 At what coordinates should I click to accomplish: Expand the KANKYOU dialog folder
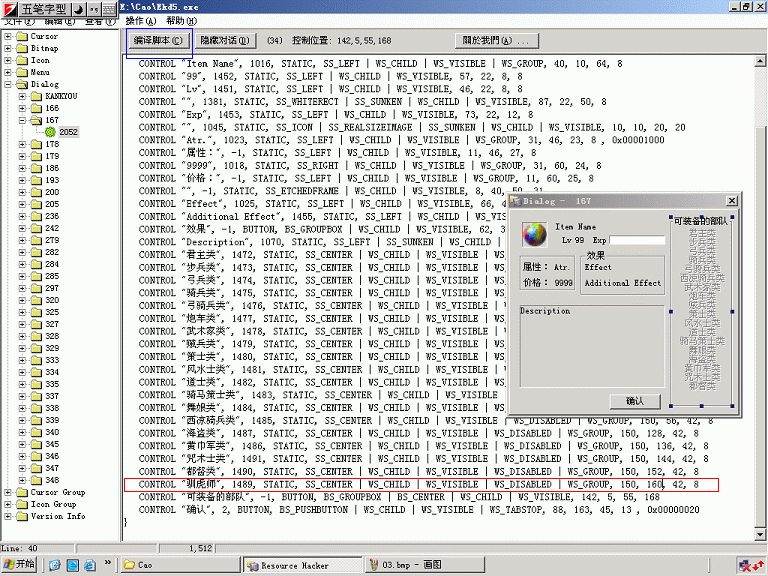(22, 96)
